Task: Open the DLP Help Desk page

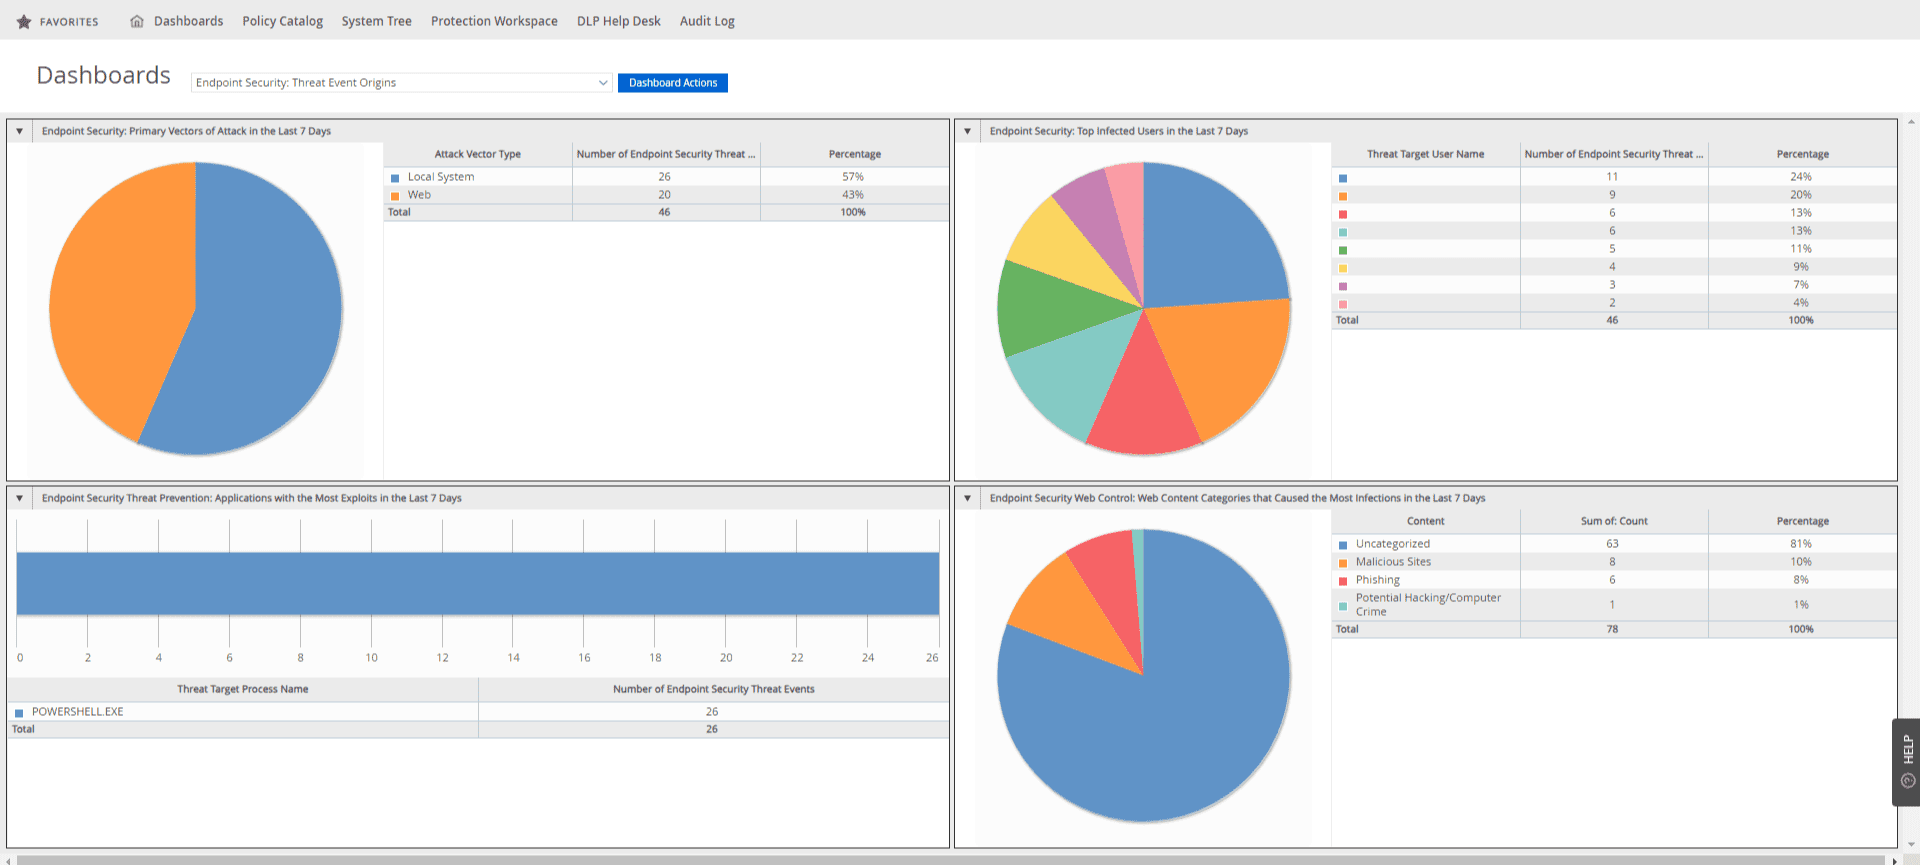Action: click(x=618, y=21)
